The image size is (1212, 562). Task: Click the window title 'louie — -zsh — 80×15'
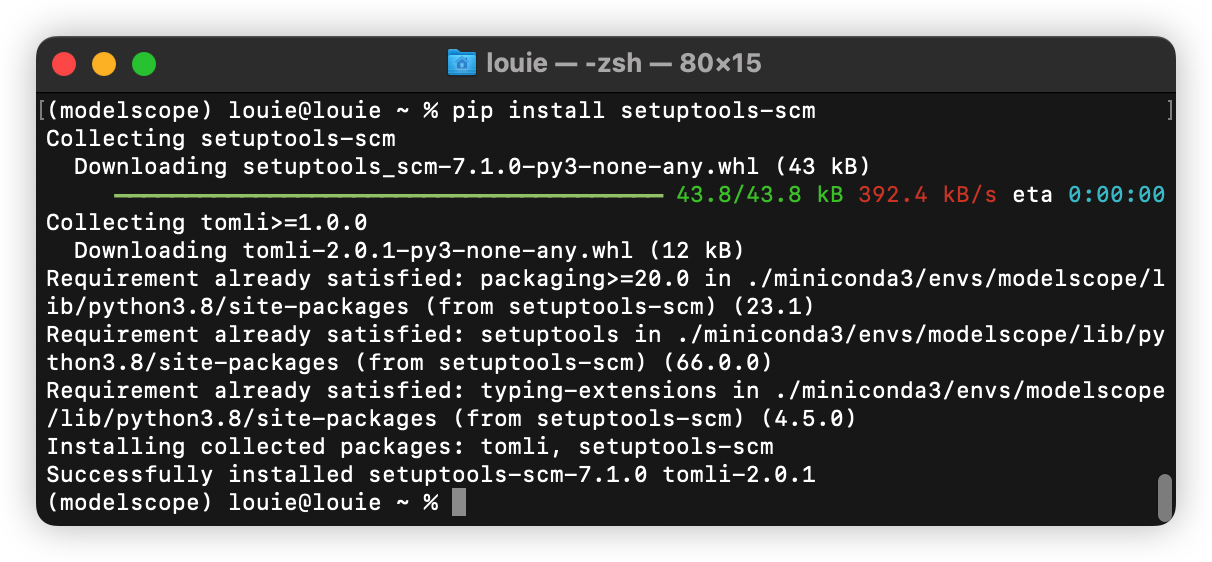[624, 63]
